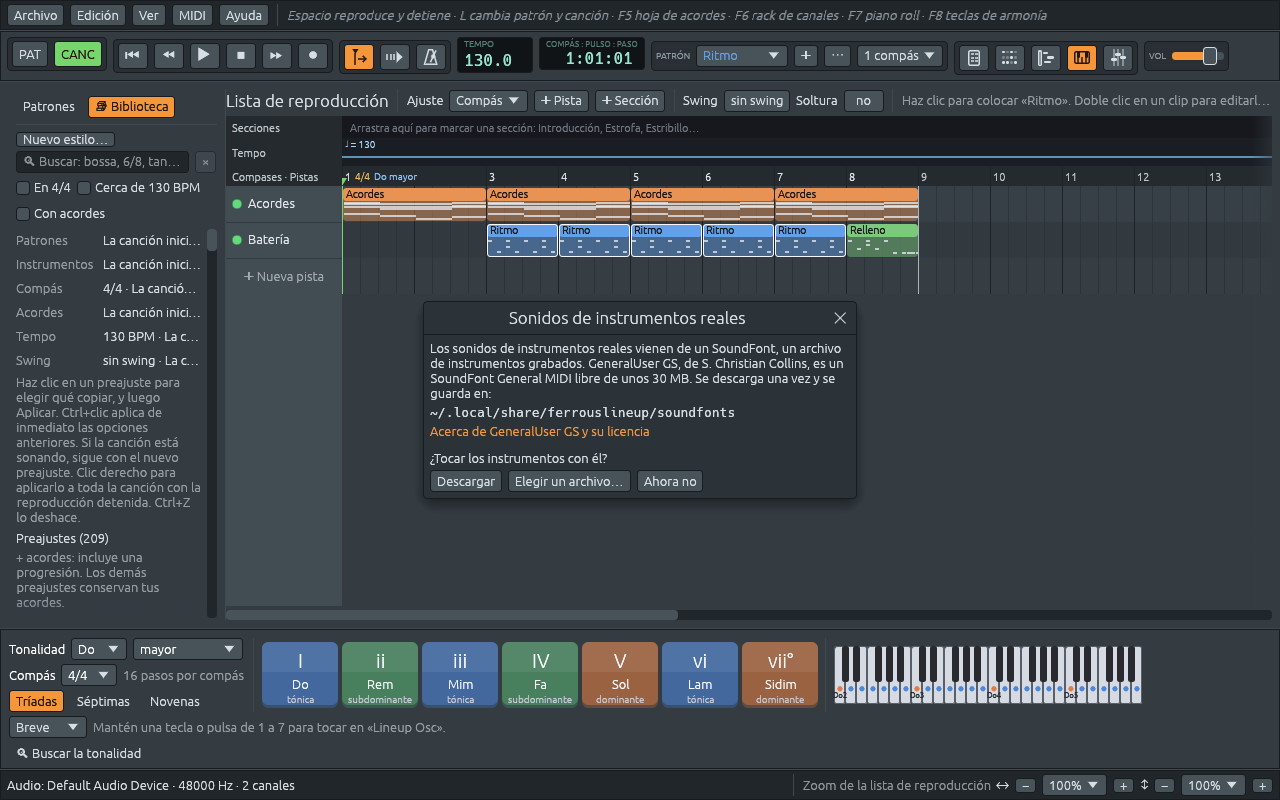Toggle the orange follow-playhead icon
The width and height of the screenshot is (1280, 800).
click(x=359, y=57)
